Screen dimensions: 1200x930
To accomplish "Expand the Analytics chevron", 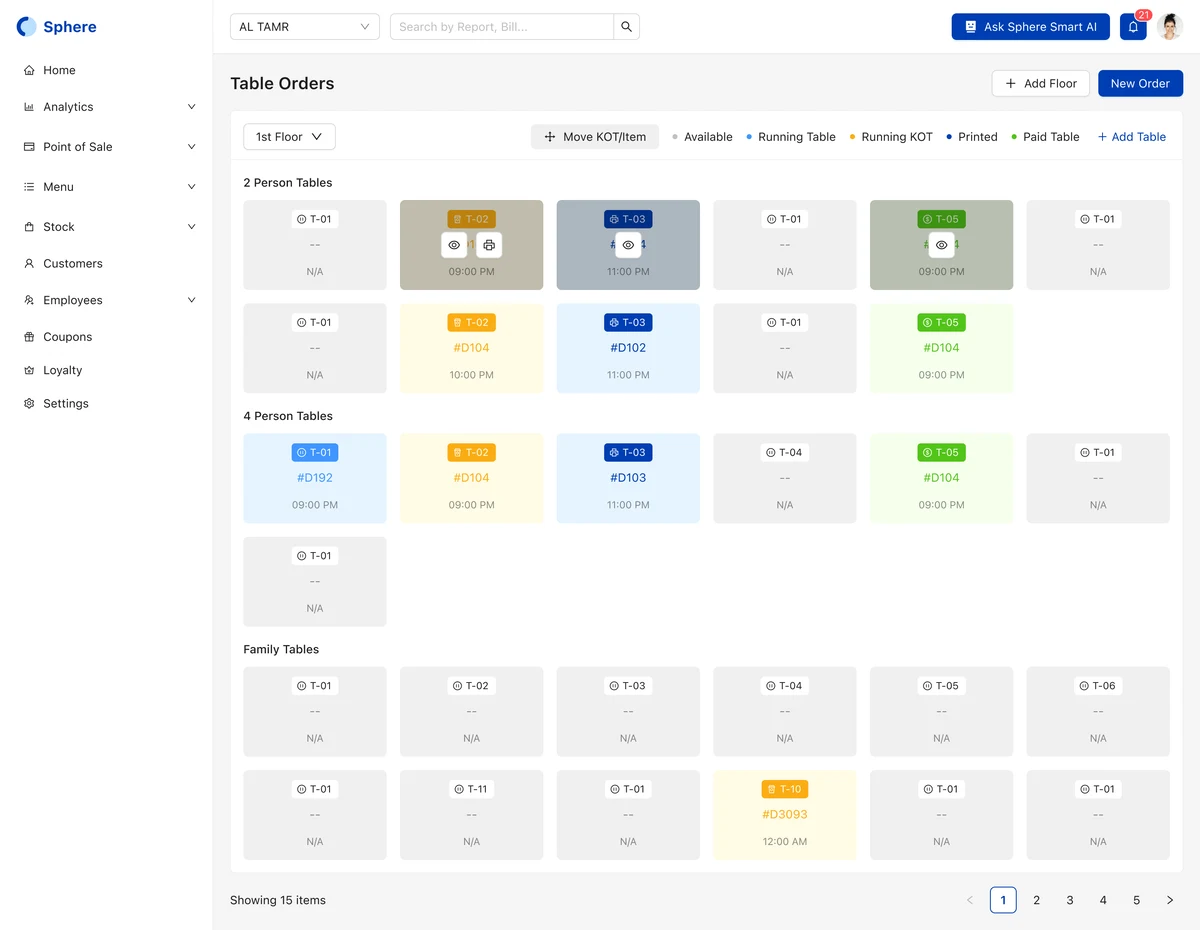I will click(x=192, y=107).
